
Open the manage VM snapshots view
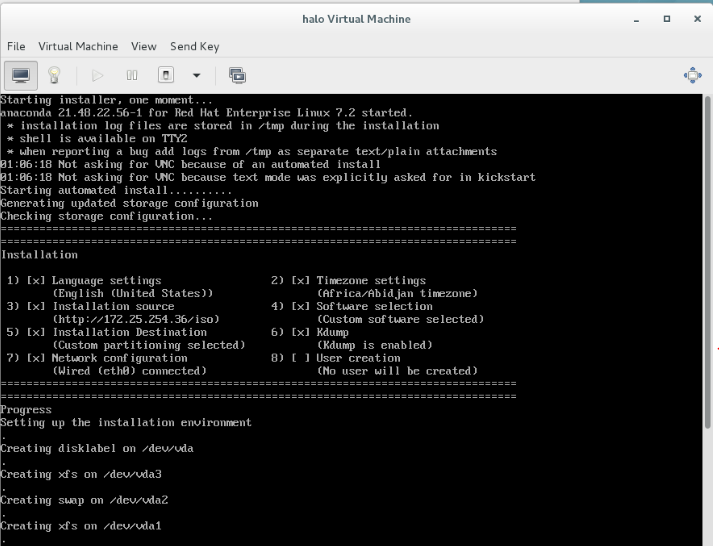tap(237, 75)
